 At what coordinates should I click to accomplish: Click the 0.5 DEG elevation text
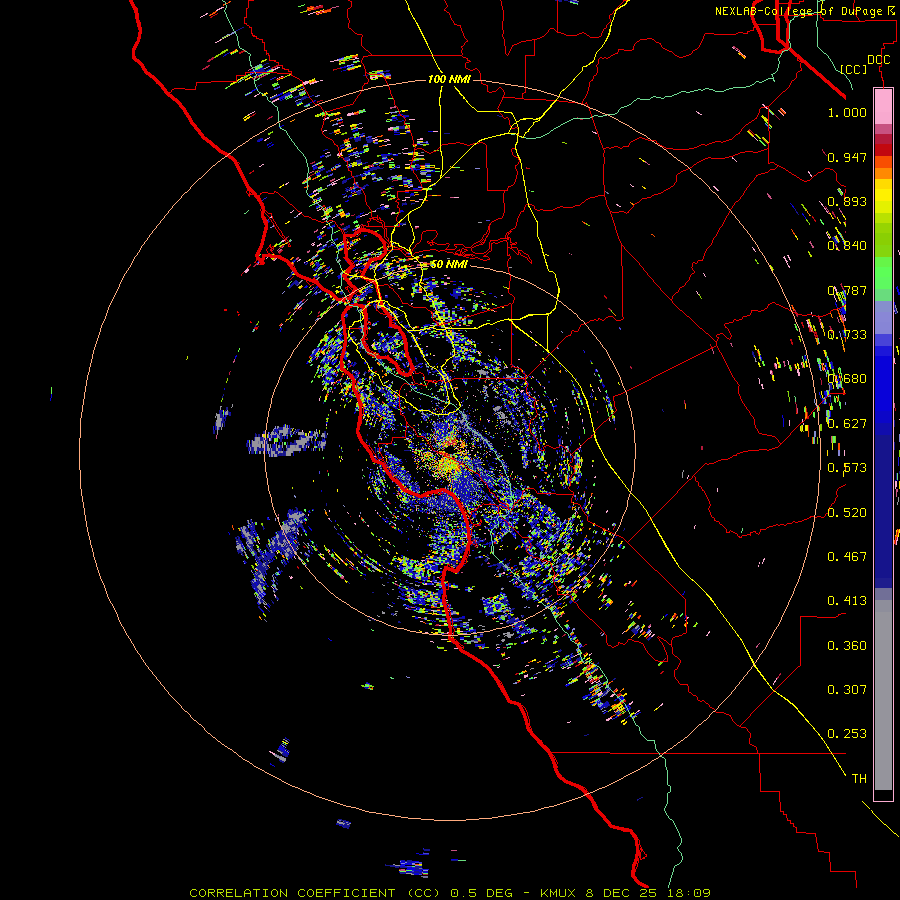pyautogui.click(x=481, y=893)
